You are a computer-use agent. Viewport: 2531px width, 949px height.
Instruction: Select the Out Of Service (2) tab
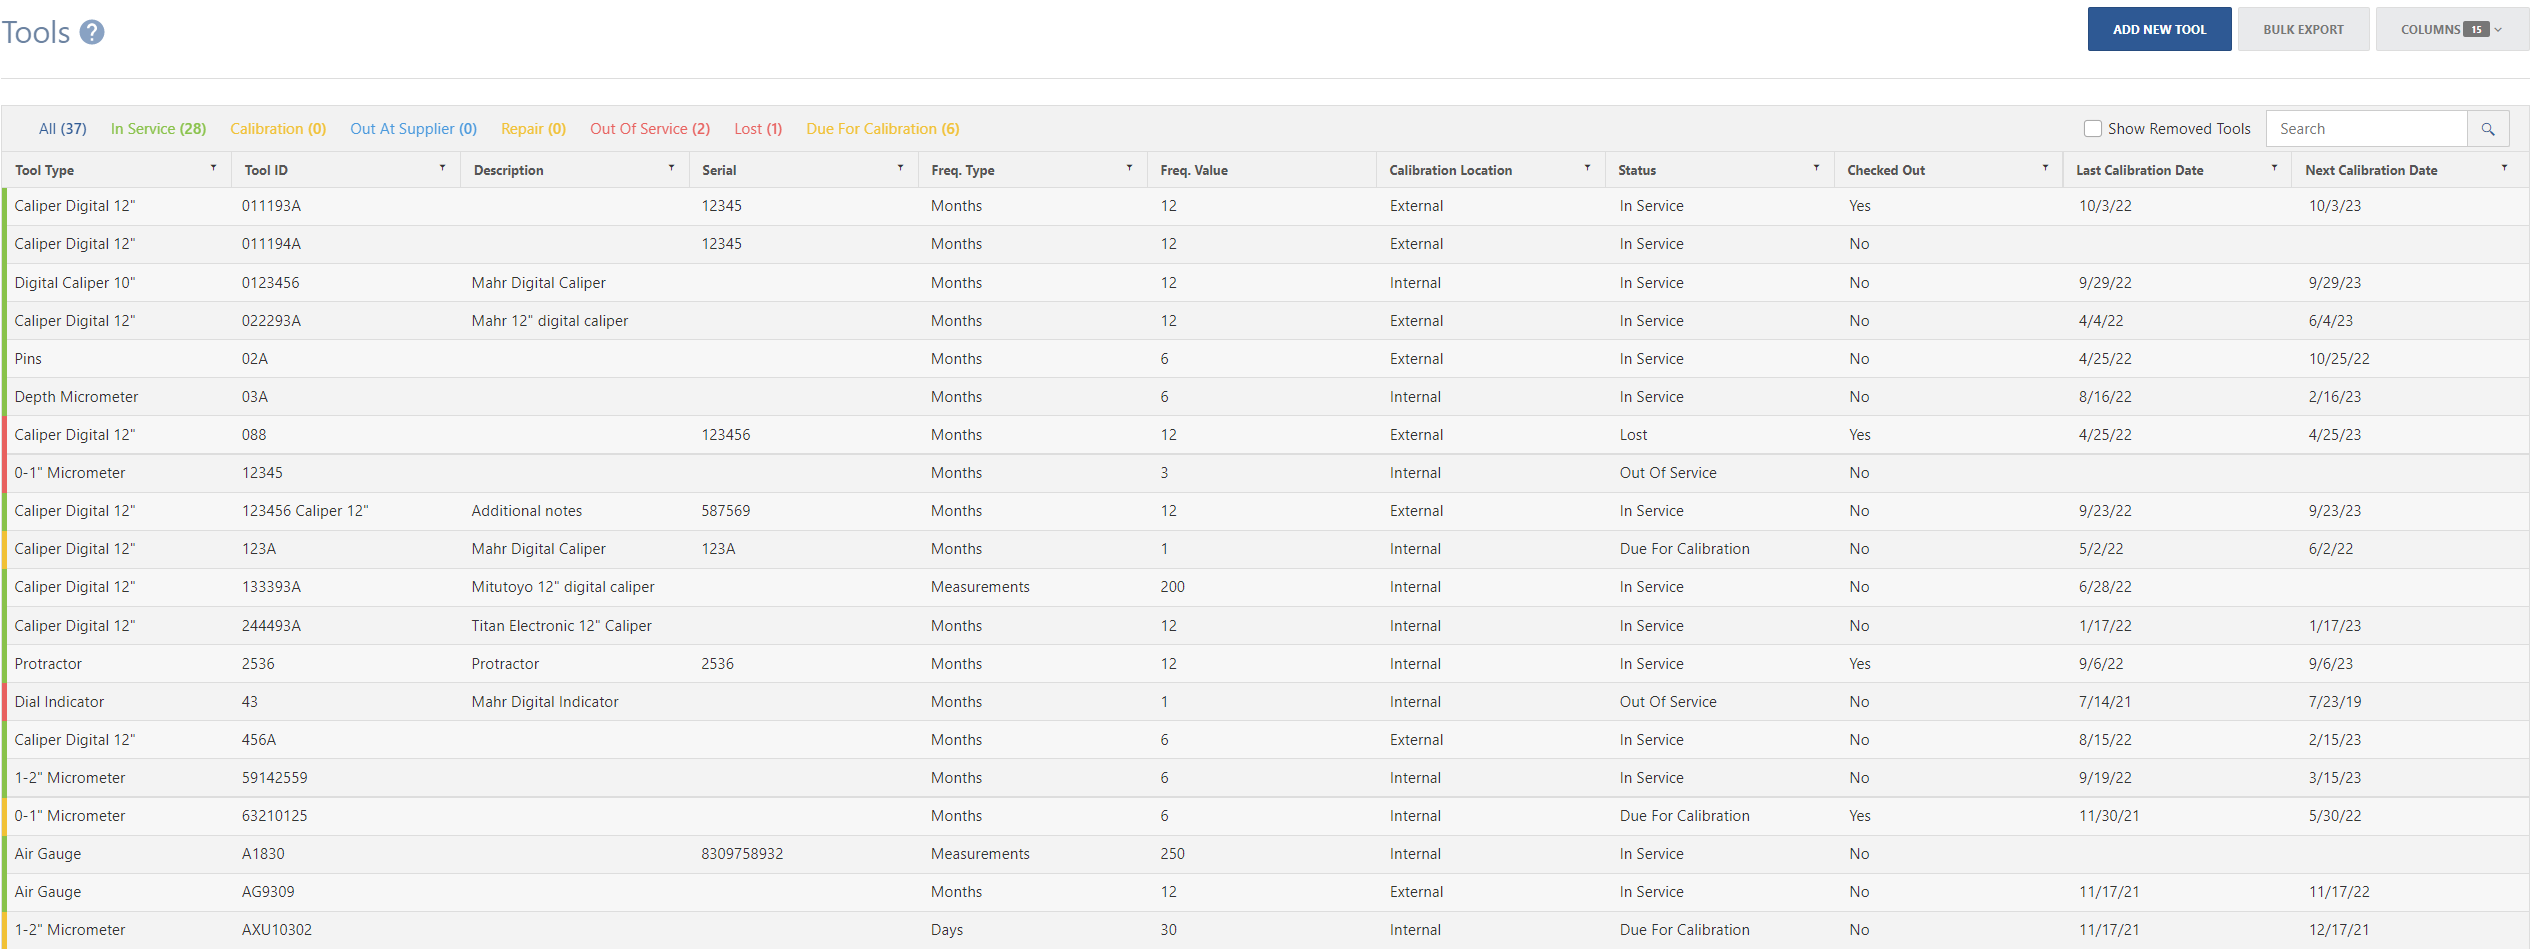(650, 128)
